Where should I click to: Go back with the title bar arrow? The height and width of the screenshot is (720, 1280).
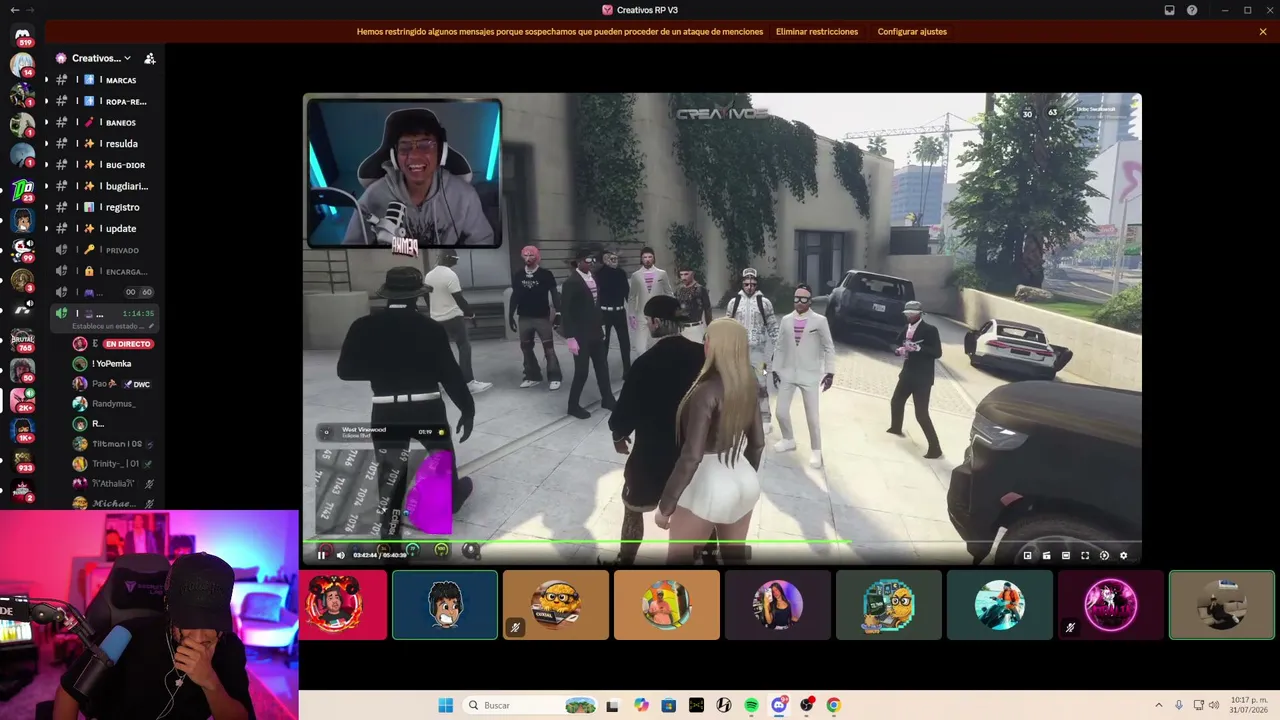point(14,10)
